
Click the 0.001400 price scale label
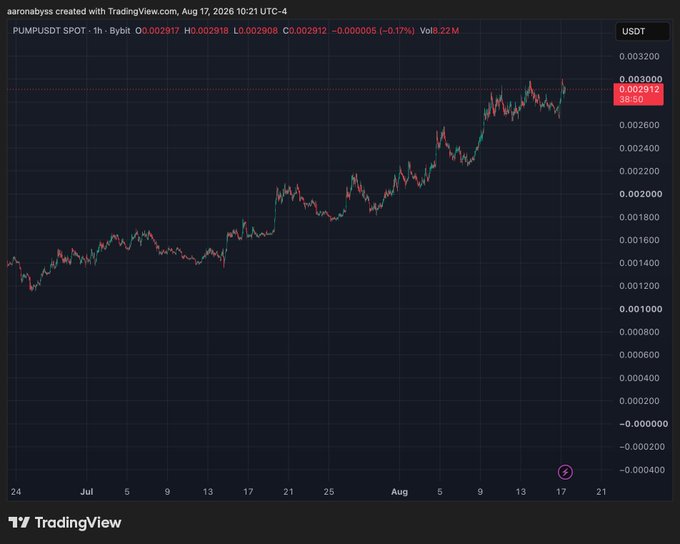point(639,263)
